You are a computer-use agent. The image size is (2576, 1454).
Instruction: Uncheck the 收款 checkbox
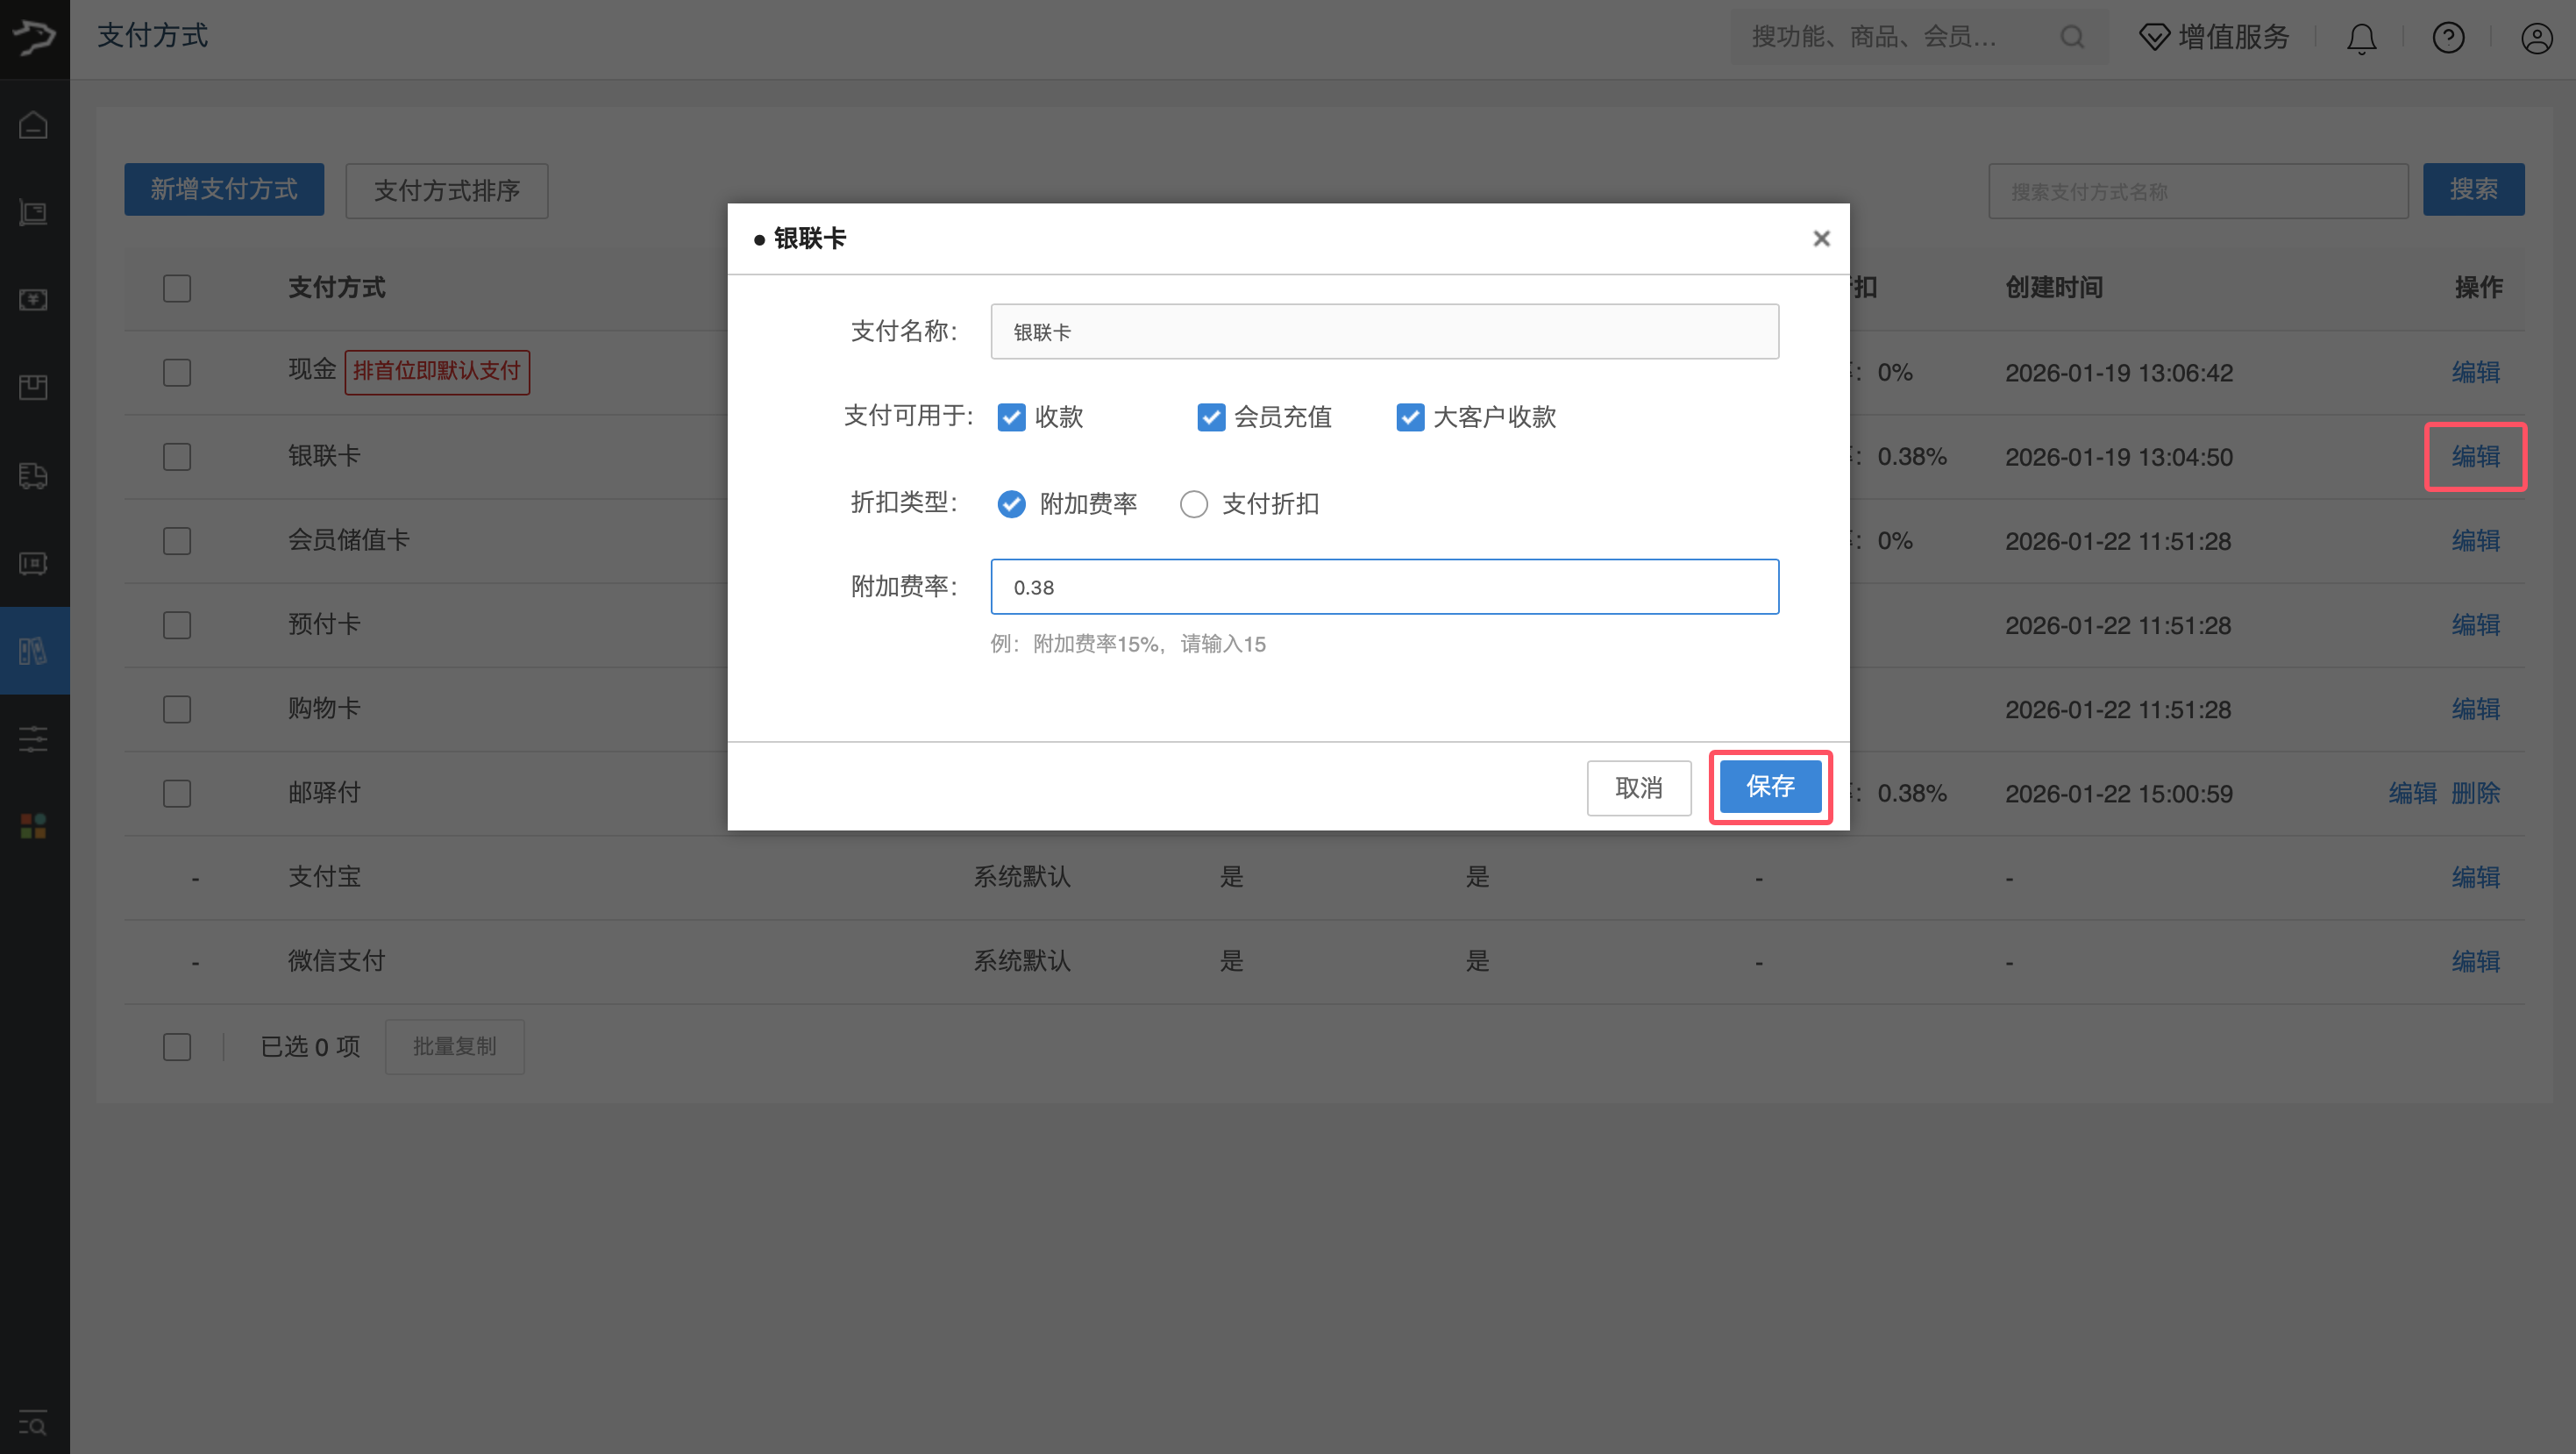[1011, 417]
